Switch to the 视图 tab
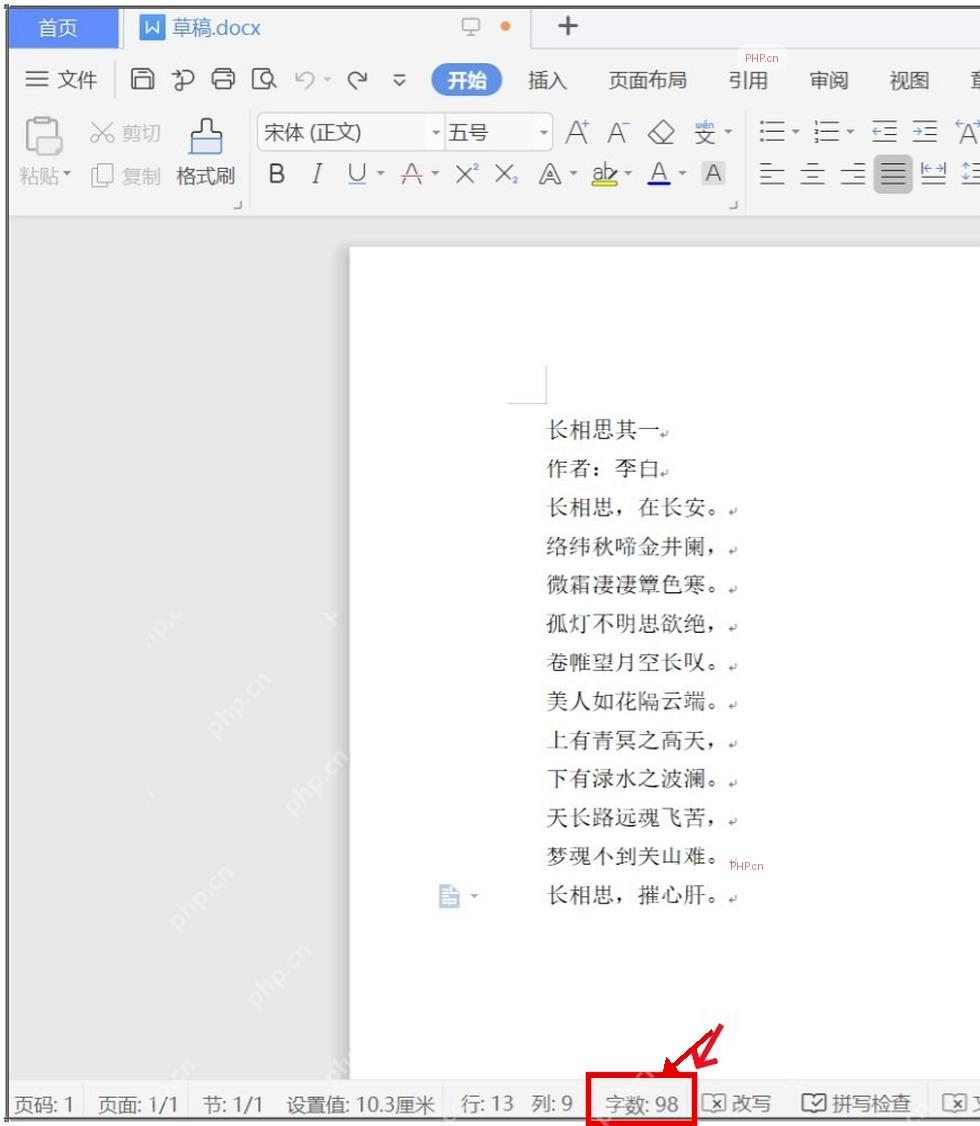The height and width of the screenshot is (1126, 980). coord(909,80)
